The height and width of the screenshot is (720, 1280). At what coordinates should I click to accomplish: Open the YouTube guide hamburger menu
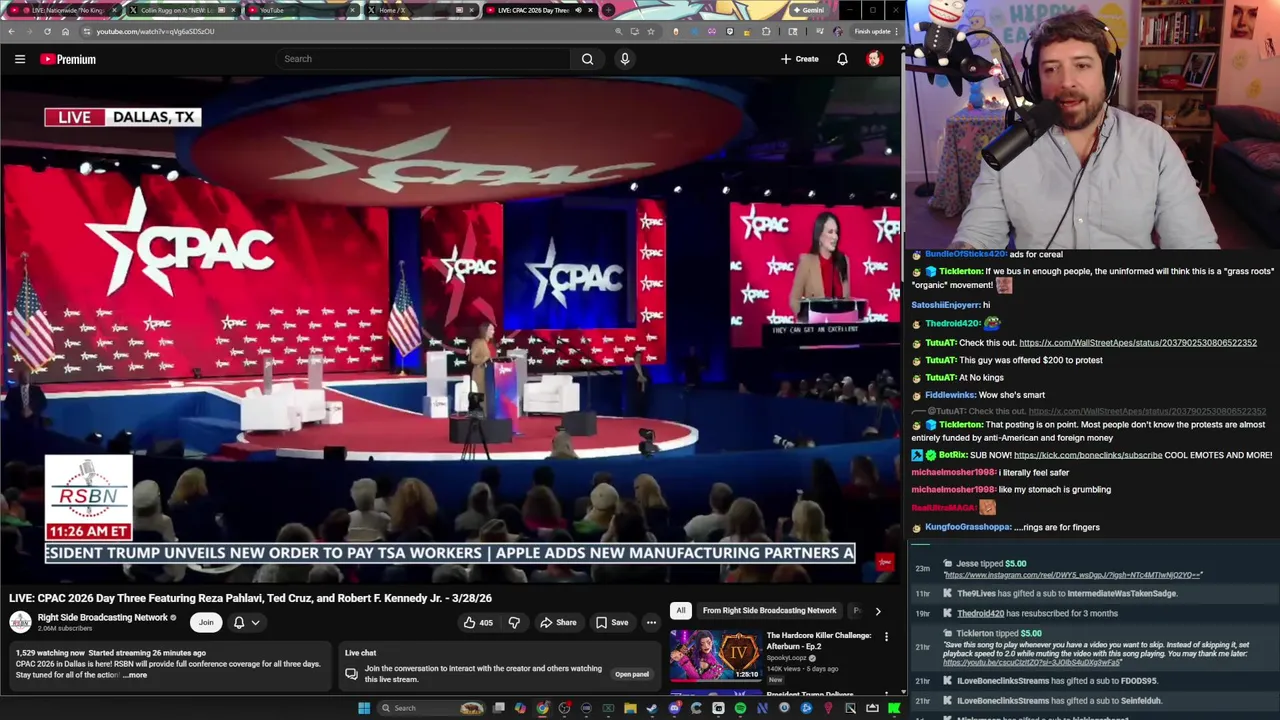[20, 59]
